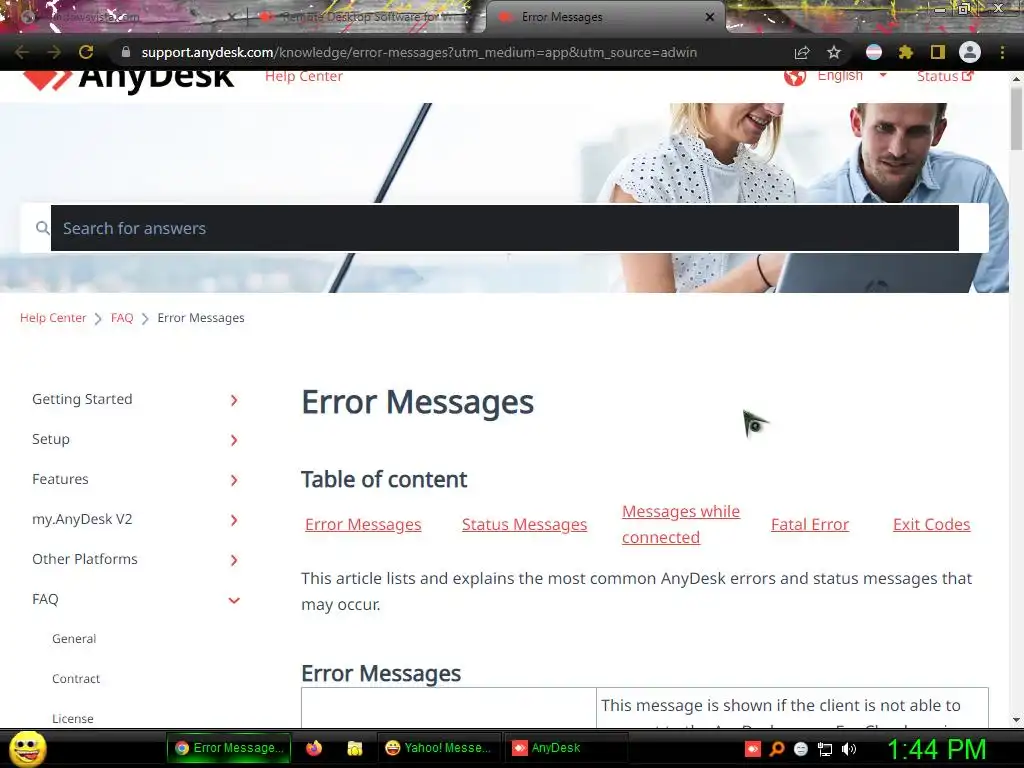
Task: Go to FAQ in breadcrumb
Action: (x=122, y=317)
